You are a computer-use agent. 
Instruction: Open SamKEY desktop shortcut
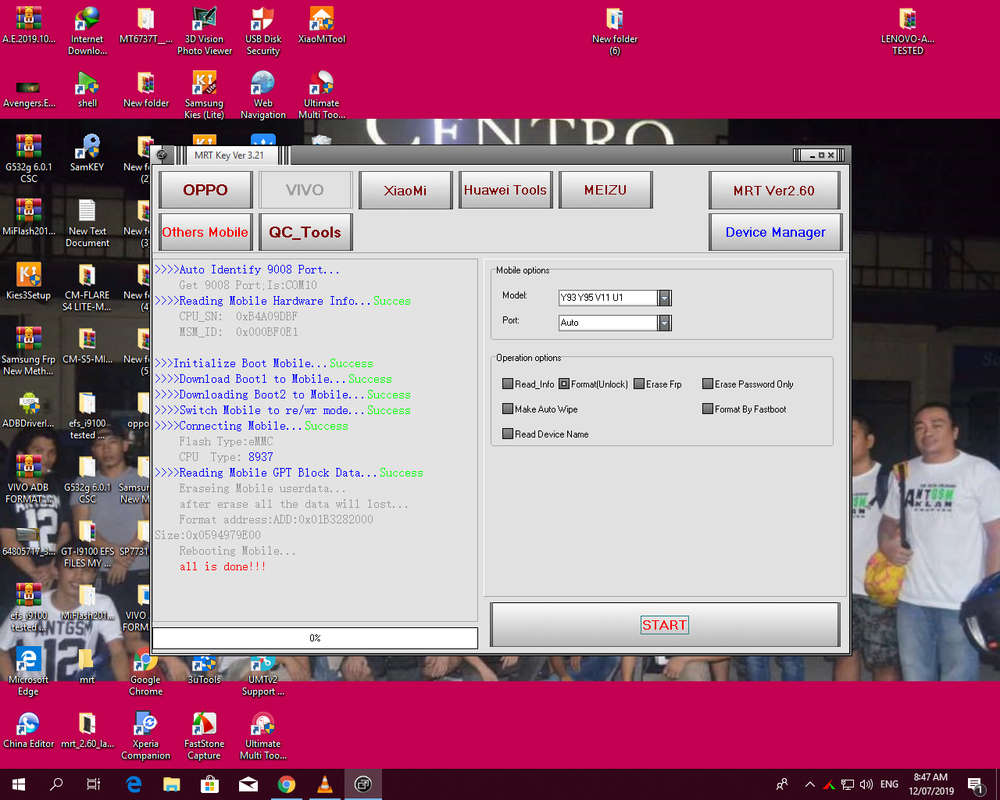click(87, 153)
